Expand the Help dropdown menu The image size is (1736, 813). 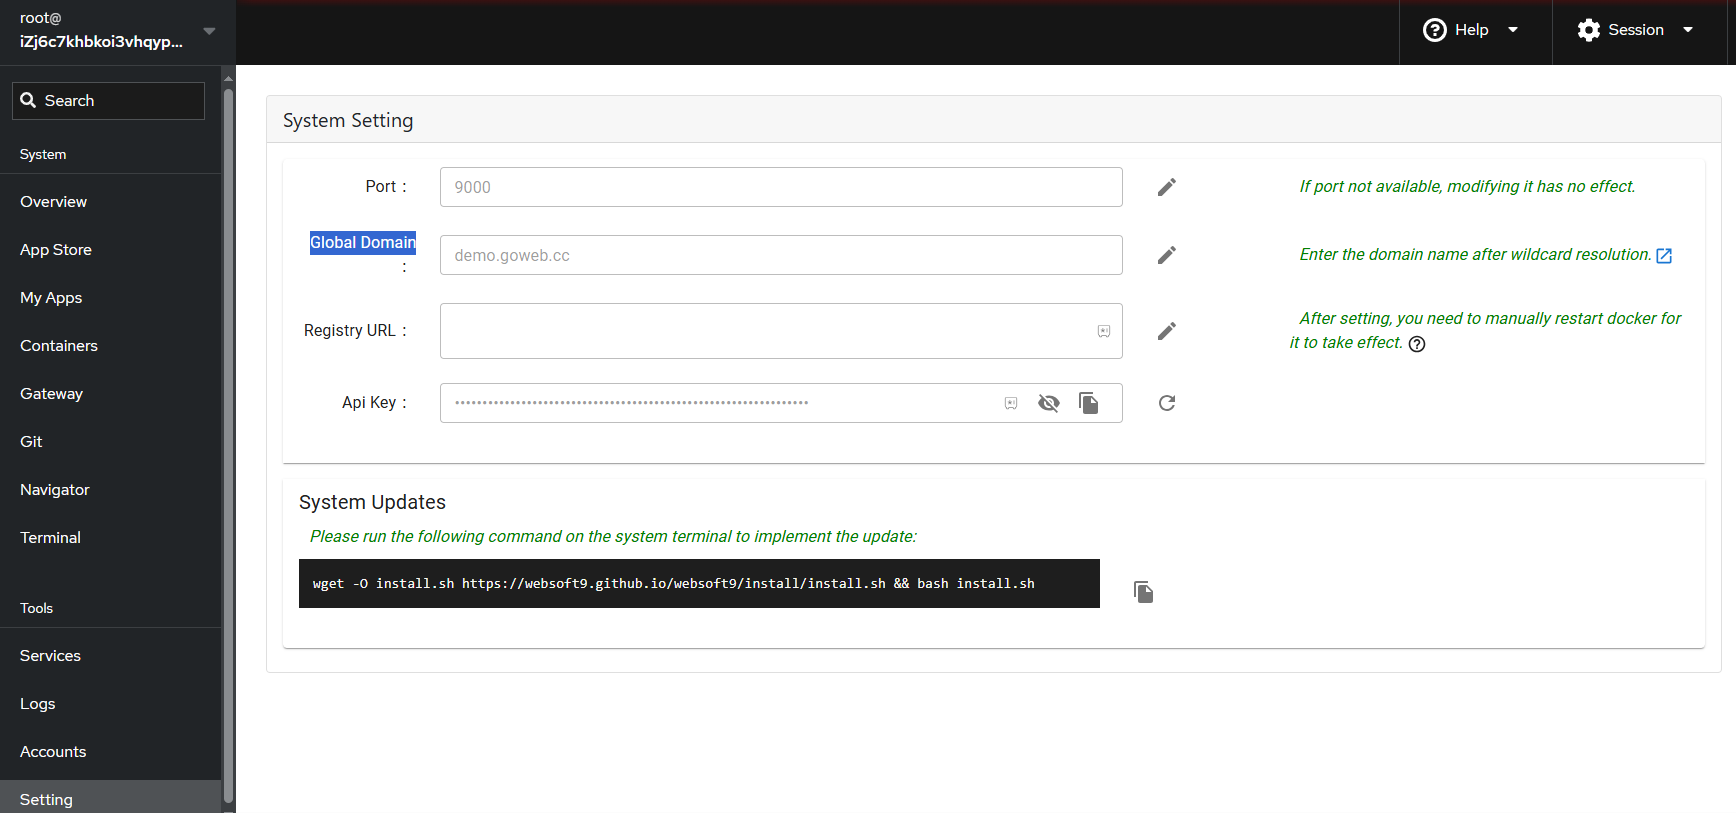(1471, 30)
